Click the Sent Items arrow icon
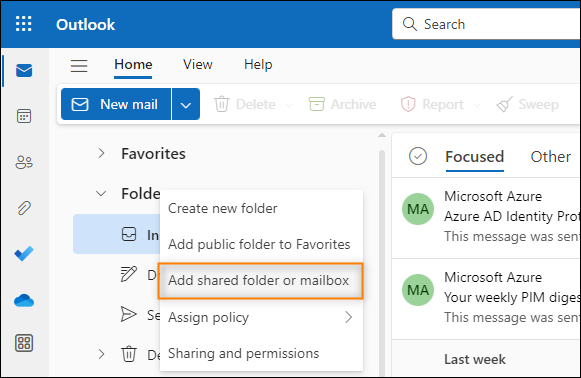This screenshot has width=581, height=378. pyautogui.click(x=129, y=314)
